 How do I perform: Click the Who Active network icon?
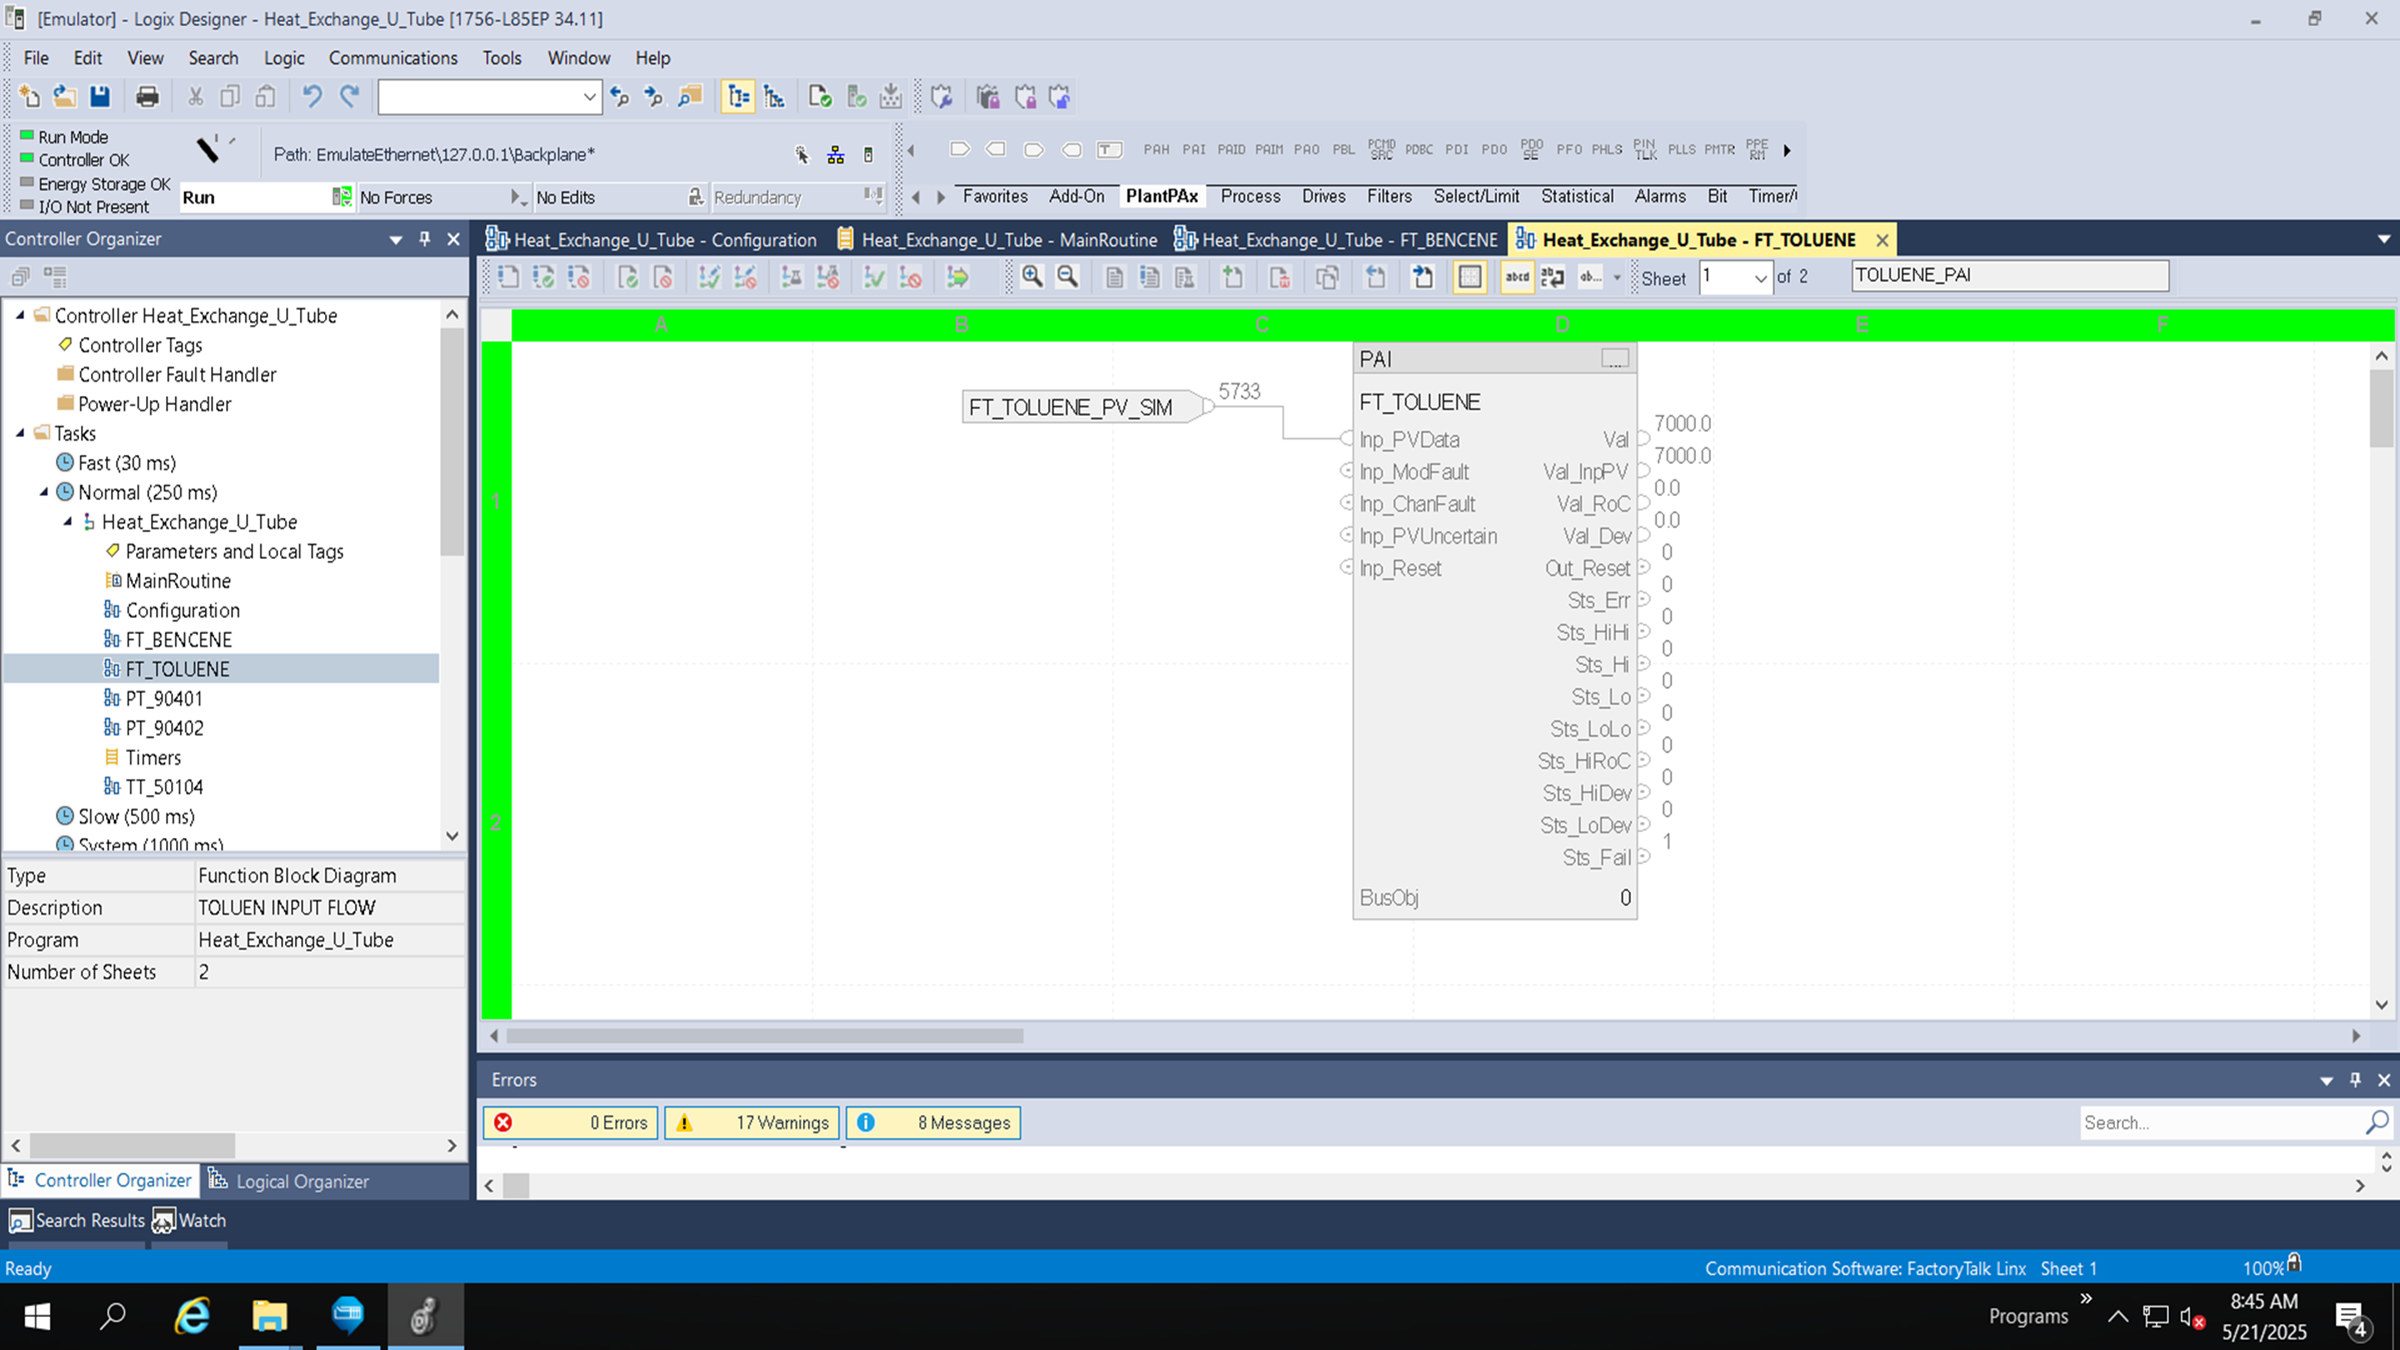(x=836, y=155)
